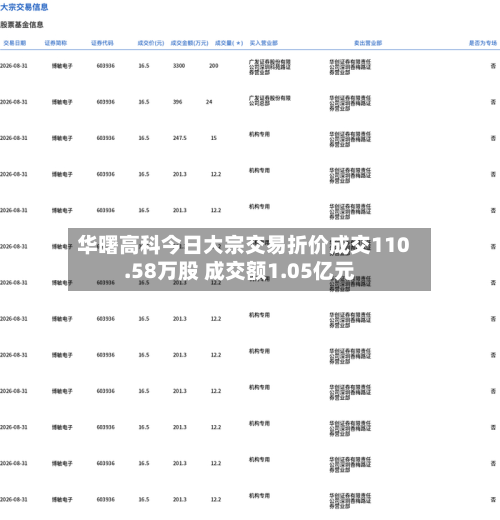Click the 成交价(元) column header
The image size is (500, 520).
151,43
